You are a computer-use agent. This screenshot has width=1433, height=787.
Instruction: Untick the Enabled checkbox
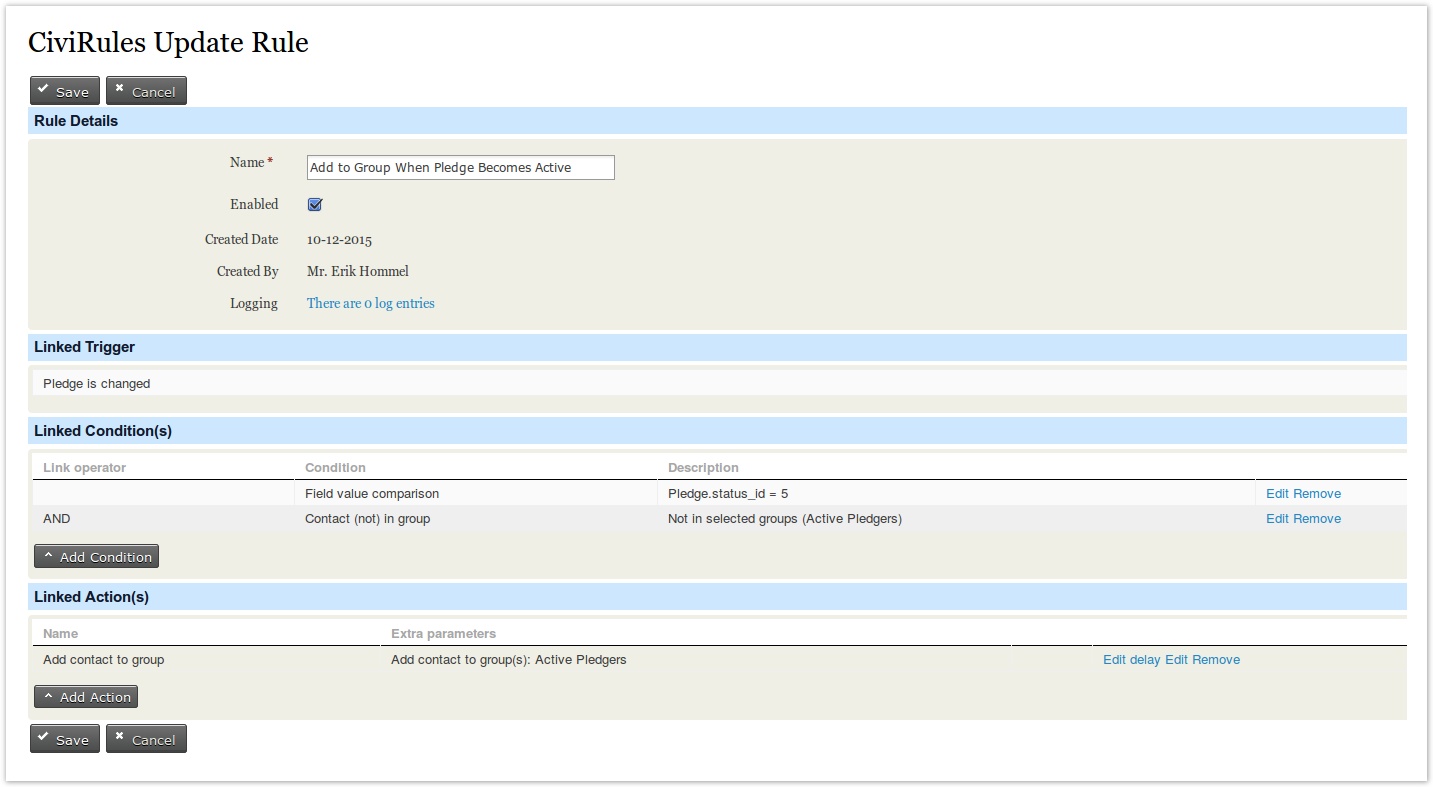click(x=315, y=204)
